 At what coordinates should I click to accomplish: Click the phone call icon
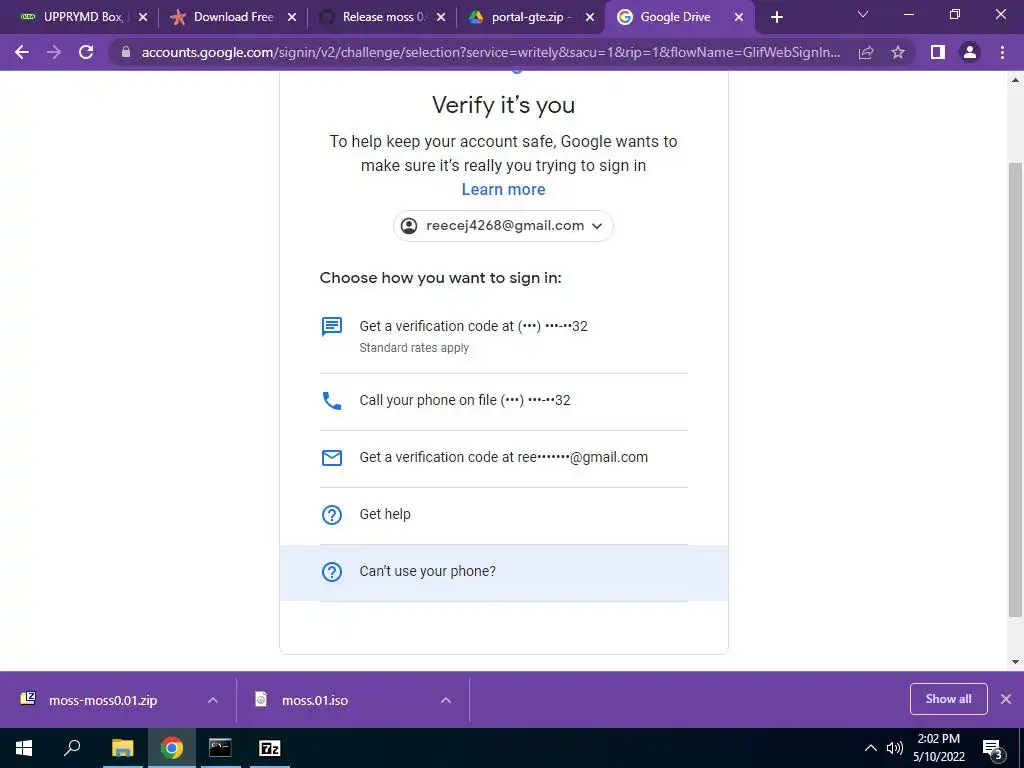(x=332, y=401)
